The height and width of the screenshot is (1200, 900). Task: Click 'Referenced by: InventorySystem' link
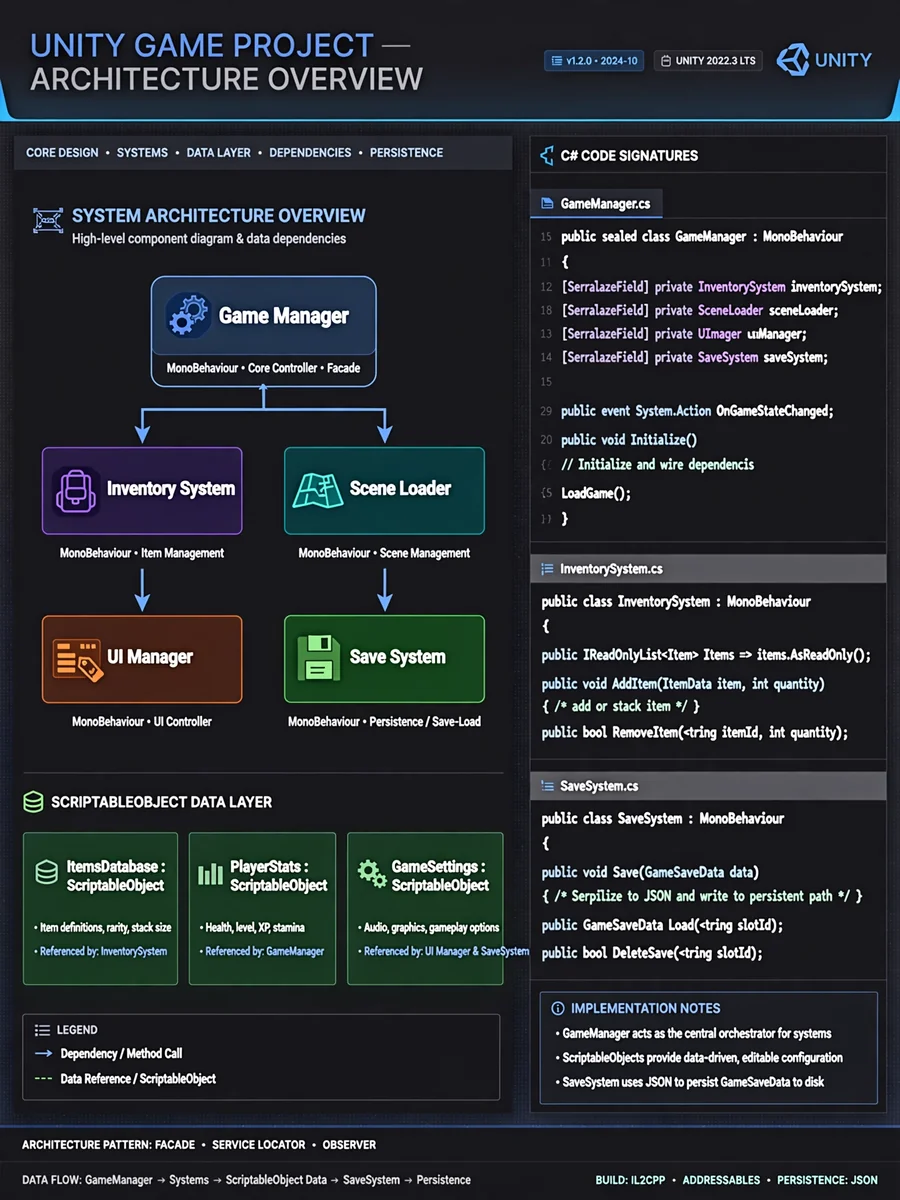(x=103, y=951)
